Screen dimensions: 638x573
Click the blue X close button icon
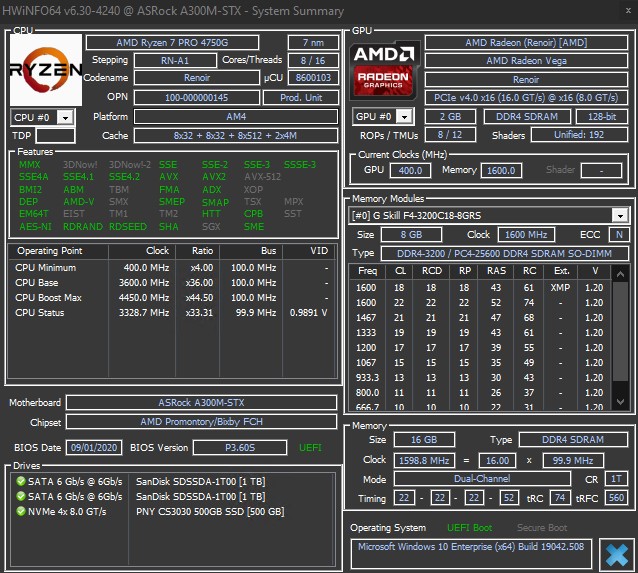pyautogui.click(x=616, y=555)
